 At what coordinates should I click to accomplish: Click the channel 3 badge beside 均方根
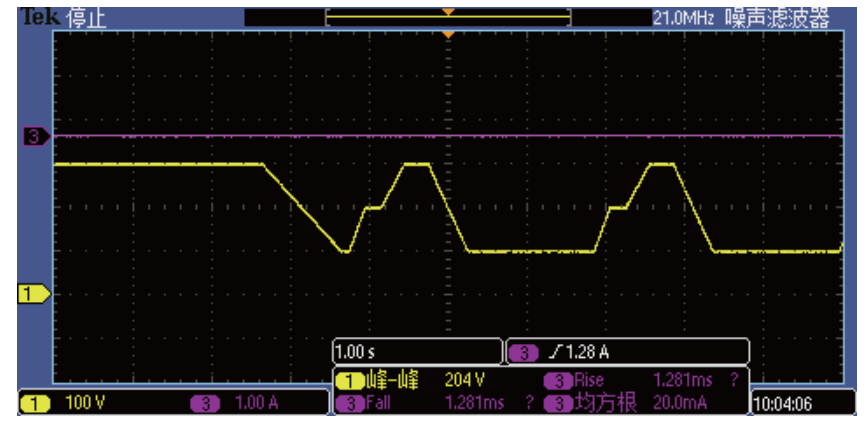557,403
